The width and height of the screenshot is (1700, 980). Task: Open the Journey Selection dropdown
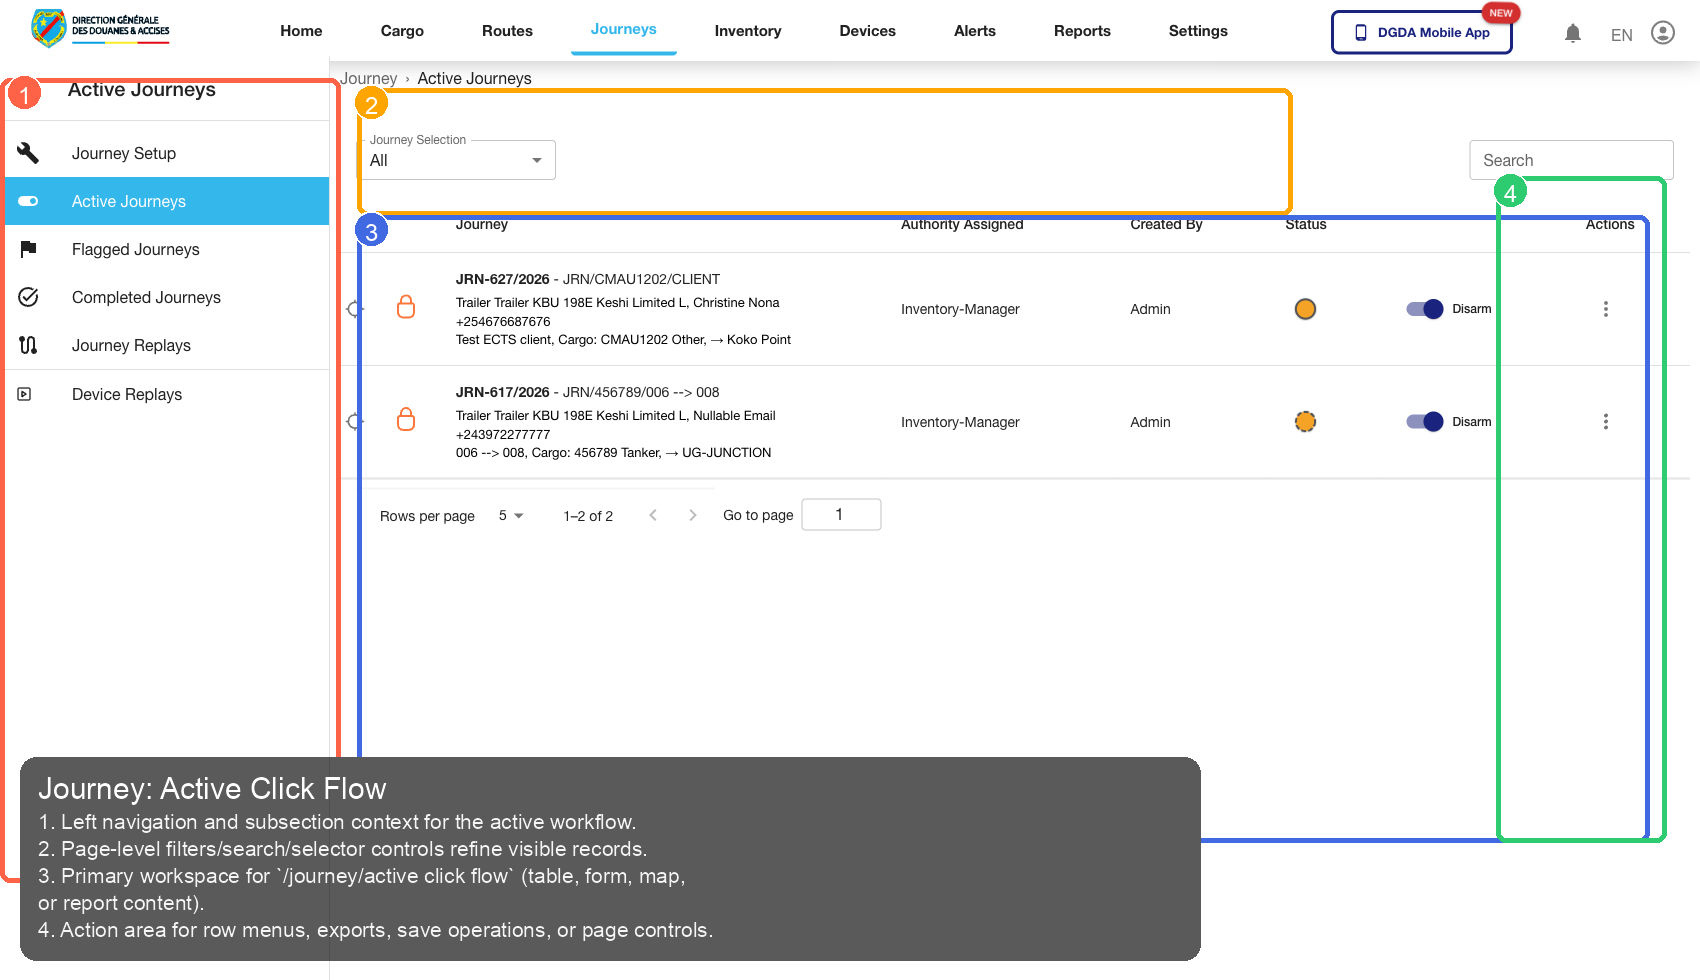[x=456, y=160]
